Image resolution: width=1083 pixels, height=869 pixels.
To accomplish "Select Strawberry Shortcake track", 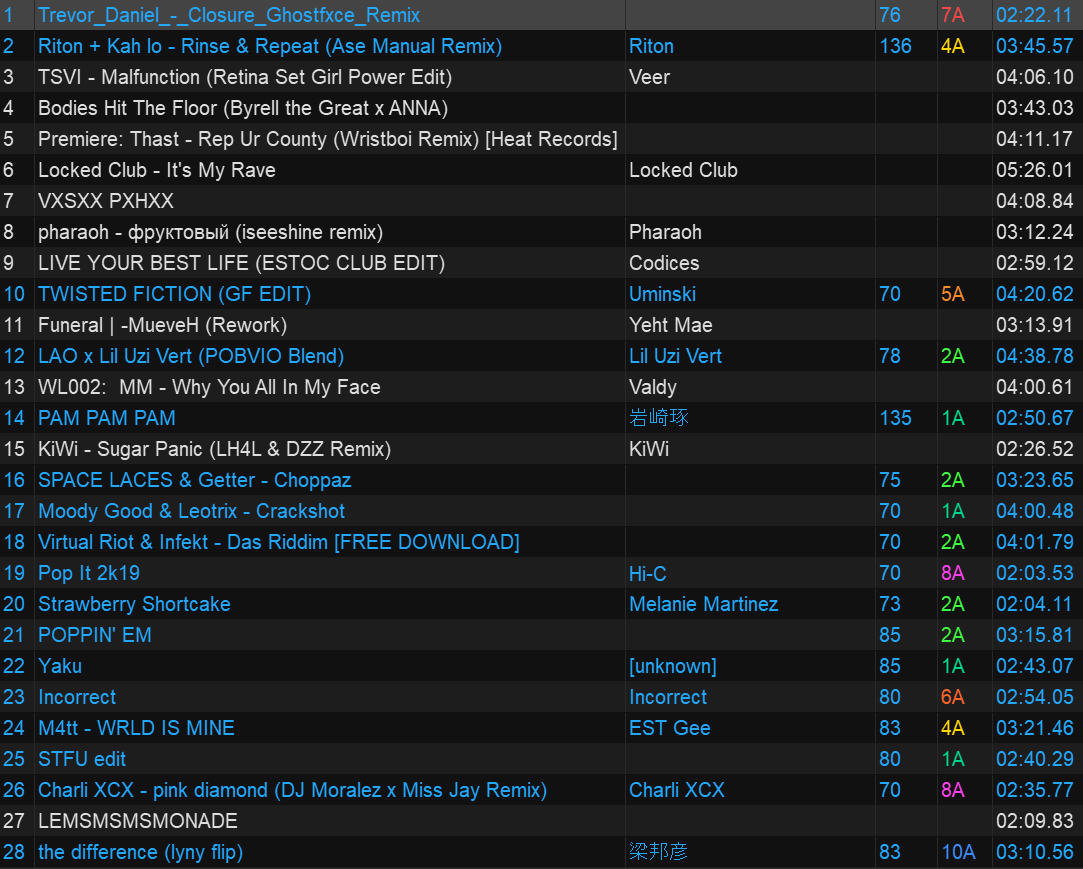I will [134, 604].
